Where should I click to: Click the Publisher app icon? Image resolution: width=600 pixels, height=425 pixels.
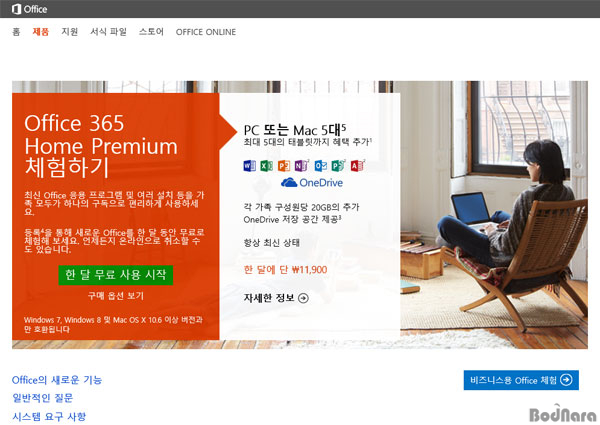[x=338, y=166]
